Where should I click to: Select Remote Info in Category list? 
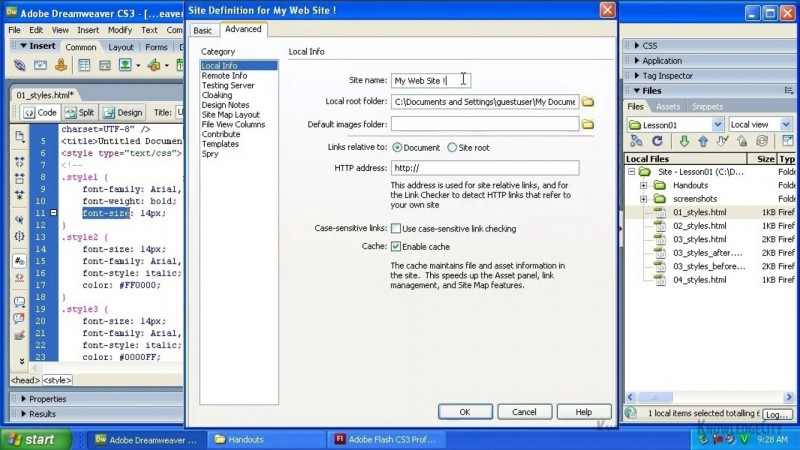coord(224,76)
